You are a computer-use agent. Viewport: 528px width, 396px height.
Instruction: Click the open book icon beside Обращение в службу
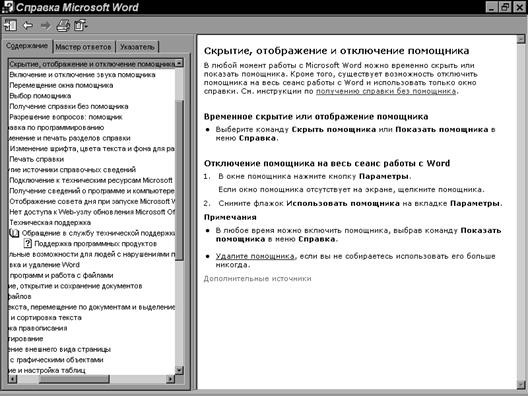coord(14,233)
